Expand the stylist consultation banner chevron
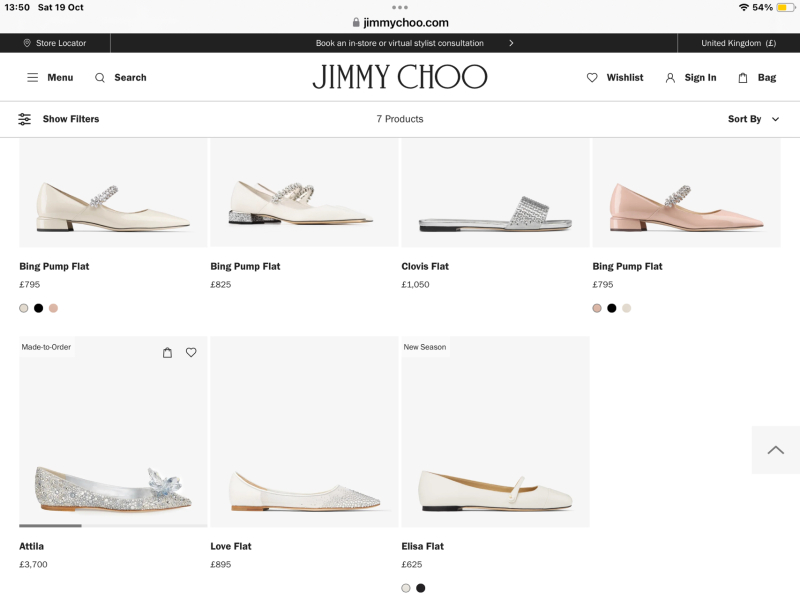Image resolution: width=800 pixels, height=600 pixels. point(511,43)
